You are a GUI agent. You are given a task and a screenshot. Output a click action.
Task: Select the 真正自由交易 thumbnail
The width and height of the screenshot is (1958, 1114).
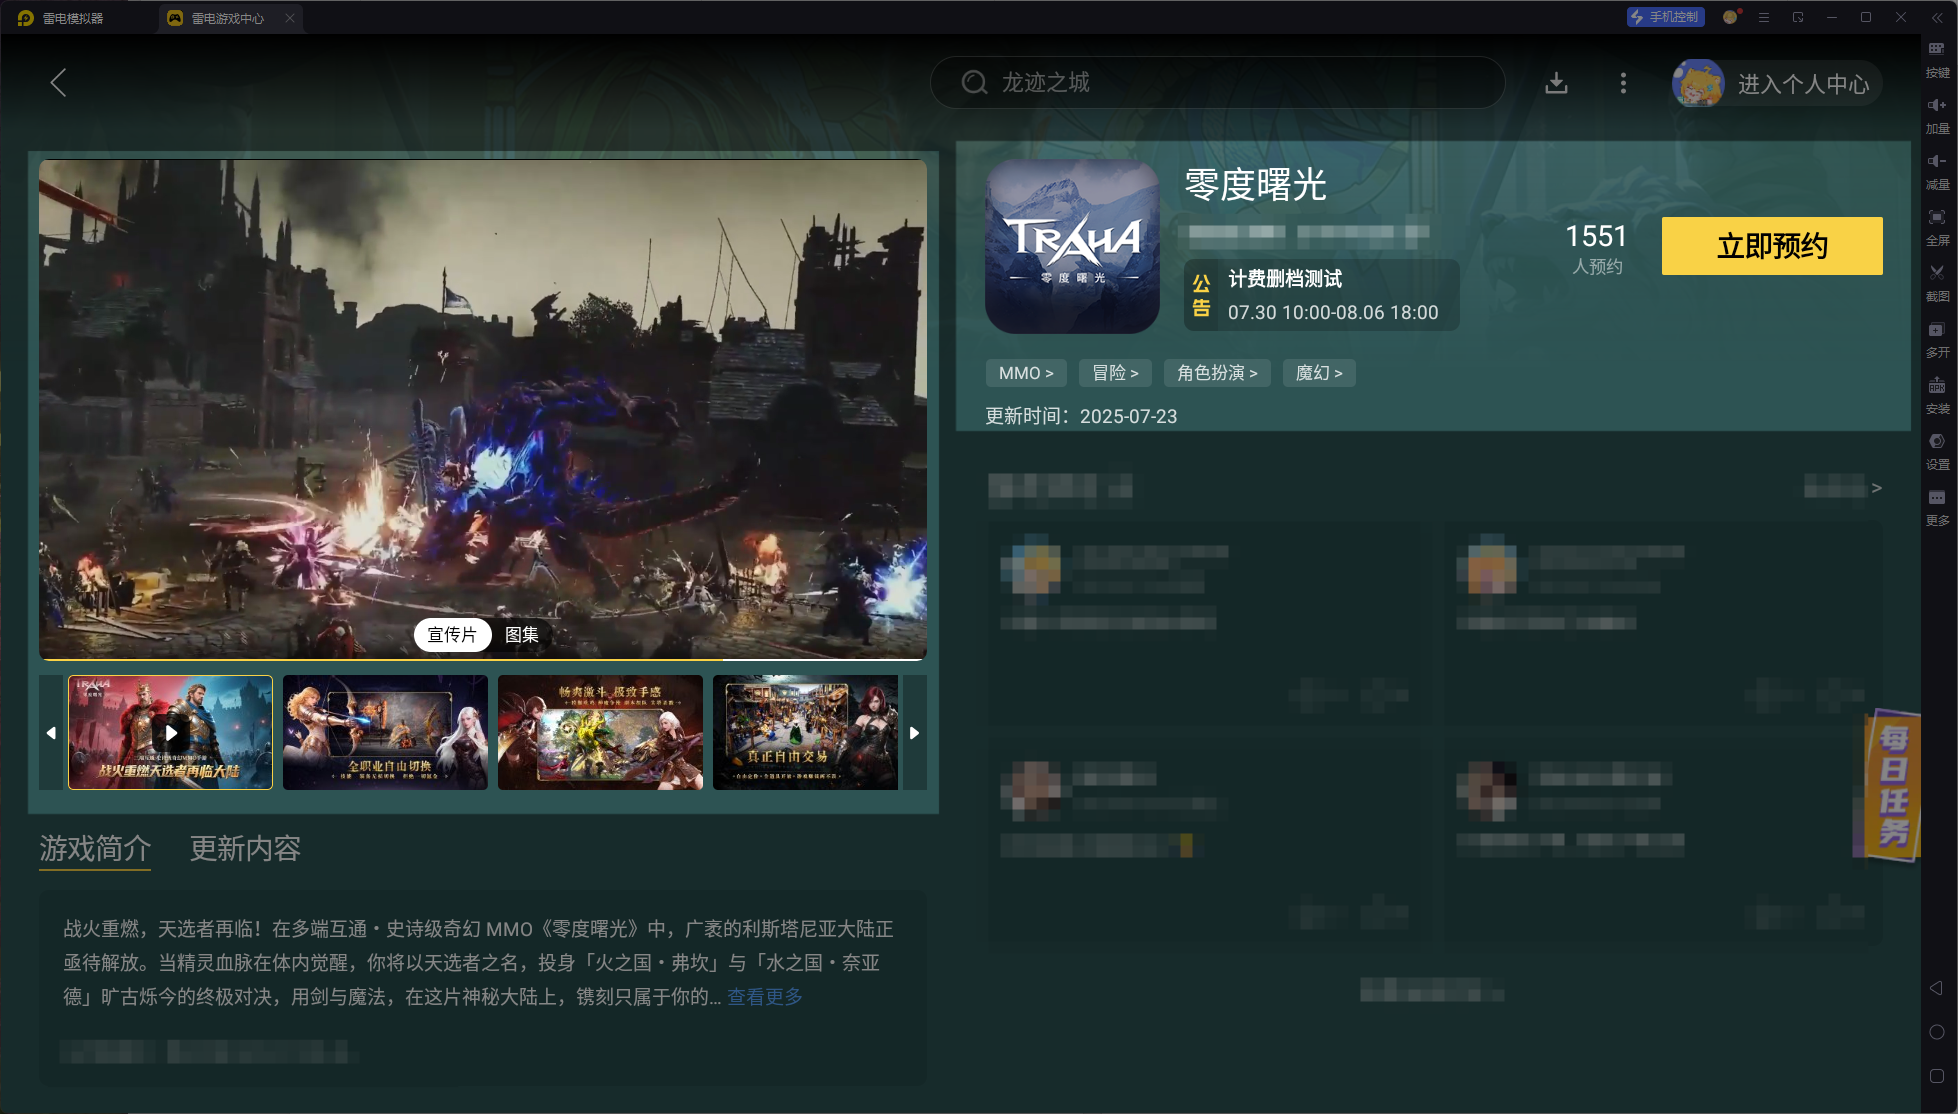point(805,733)
